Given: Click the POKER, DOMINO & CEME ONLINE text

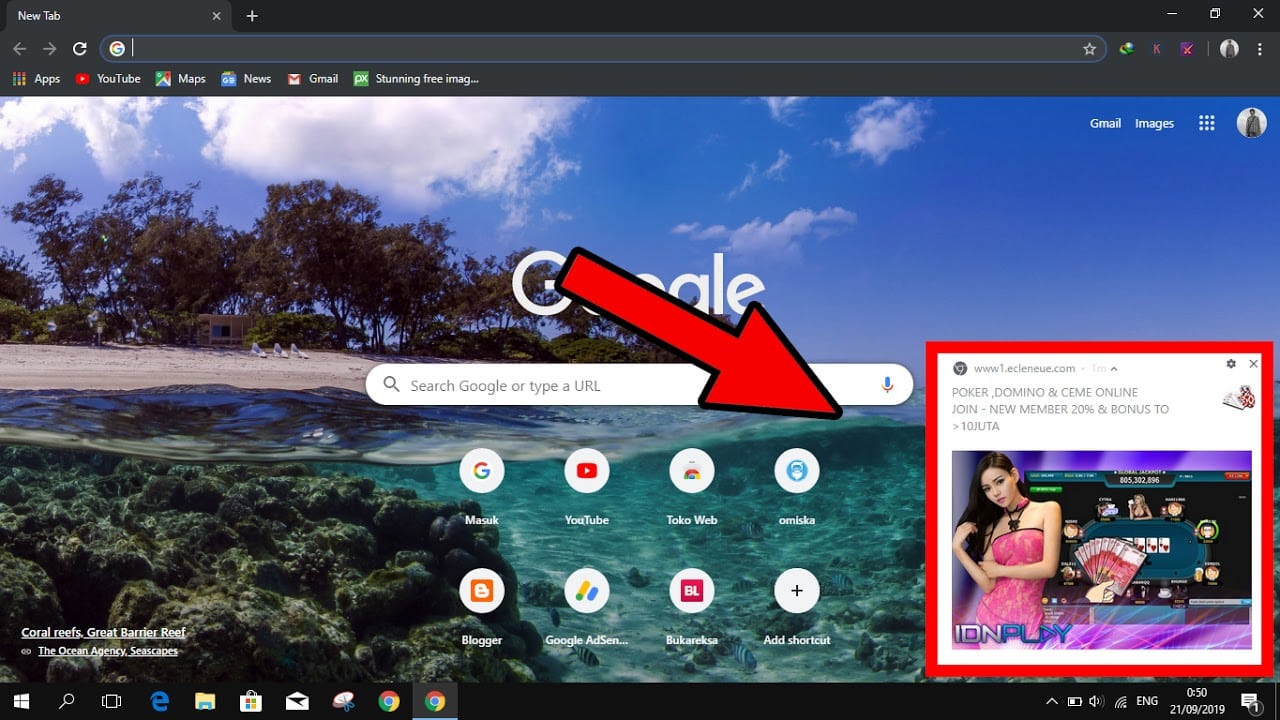Looking at the screenshot, I should pyautogui.click(x=1044, y=393).
